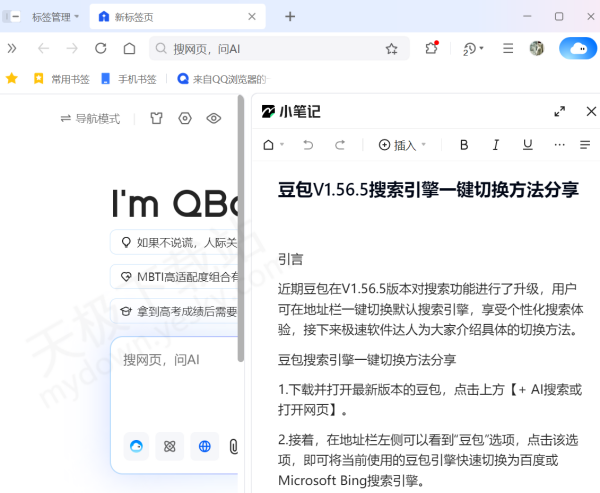The width and height of the screenshot is (600, 493).
Task: Open the skin shirt icon
Action: (156, 118)
